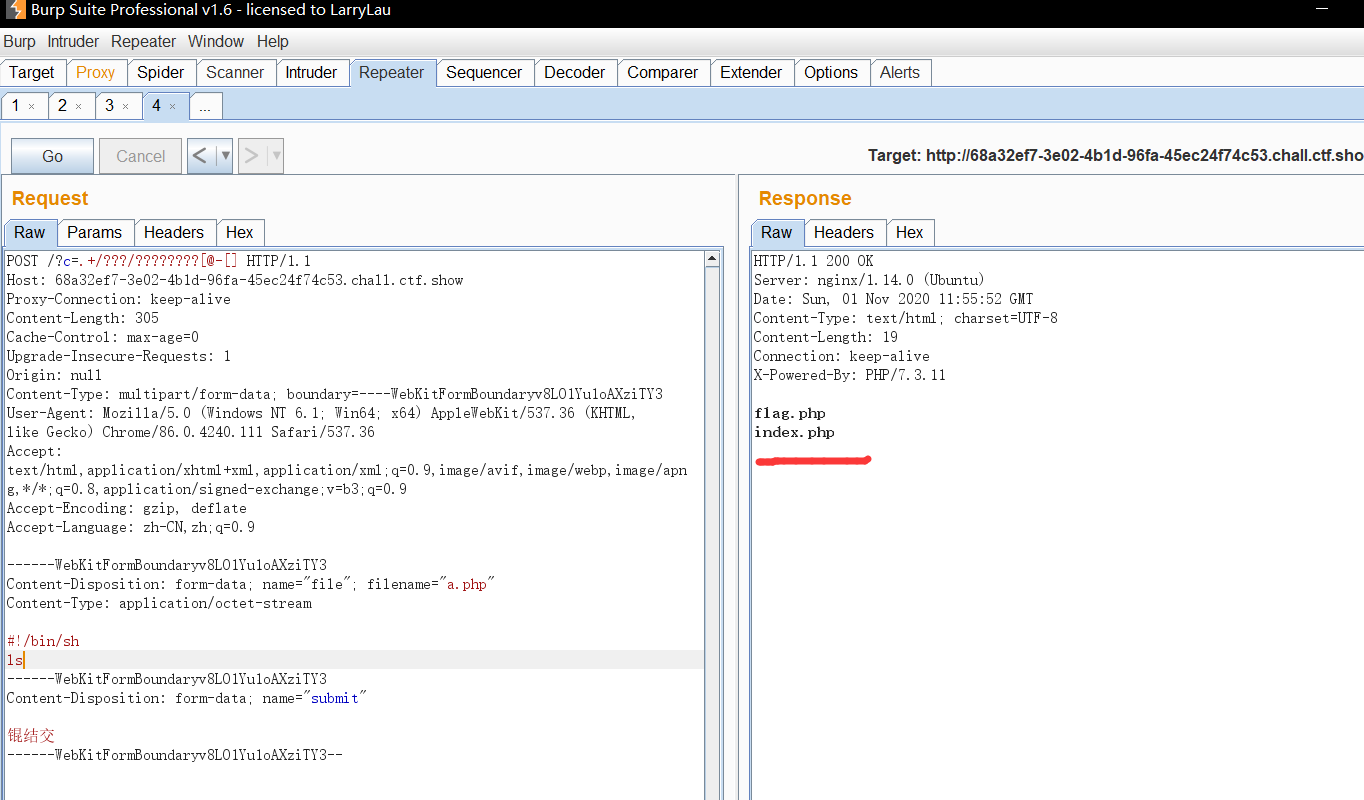Close Repeater tab 1
The height and width of the screenshot is (800, 1364).
(31, 106)
